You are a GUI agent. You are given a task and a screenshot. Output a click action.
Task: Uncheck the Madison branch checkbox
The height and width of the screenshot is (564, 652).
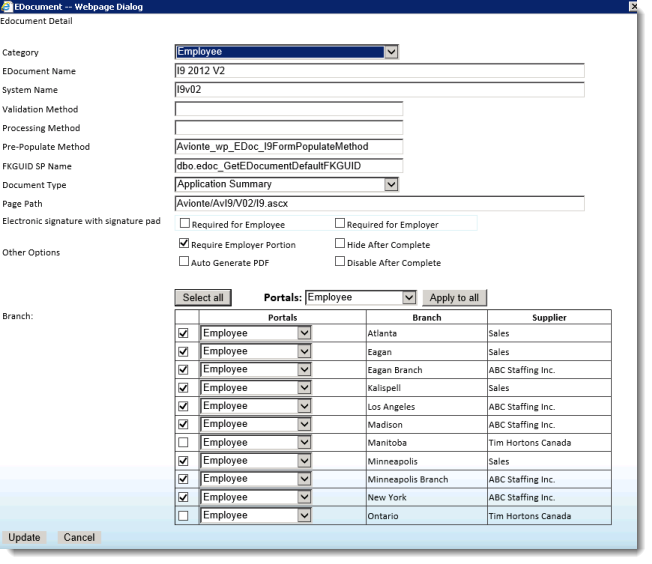(x=183, y=424)
